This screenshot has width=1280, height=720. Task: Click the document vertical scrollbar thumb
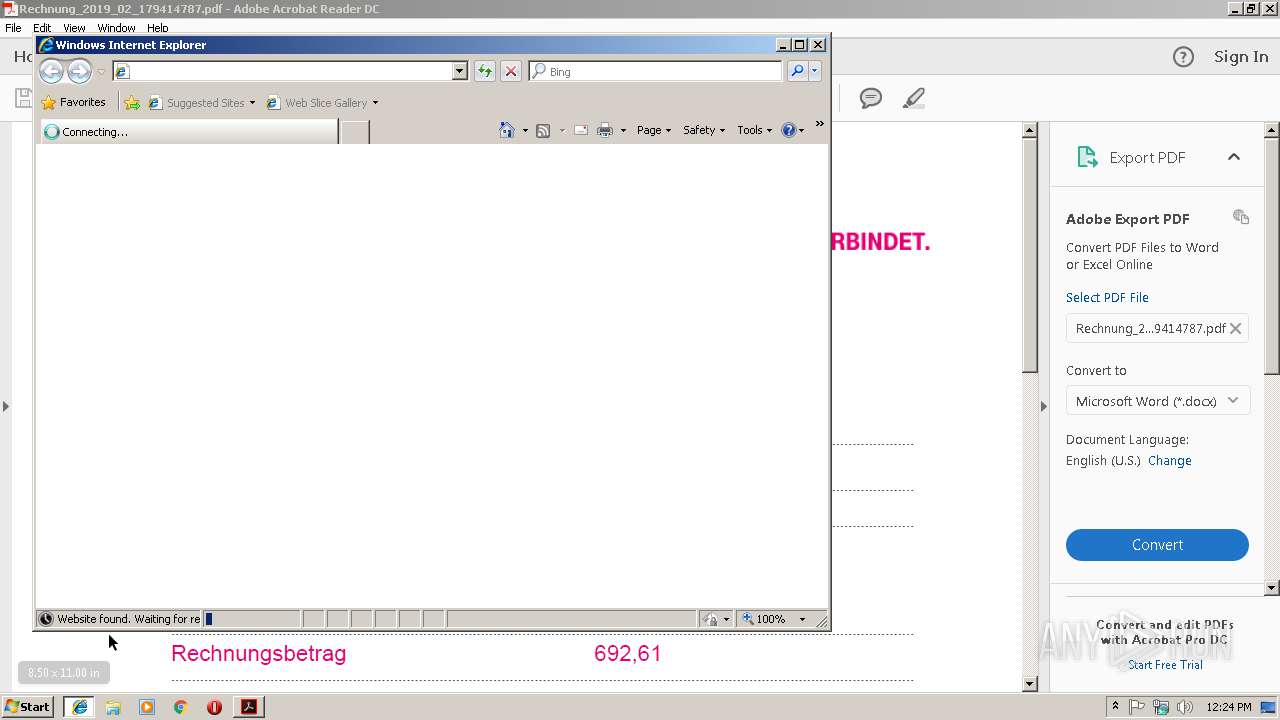coord(1030,255)
